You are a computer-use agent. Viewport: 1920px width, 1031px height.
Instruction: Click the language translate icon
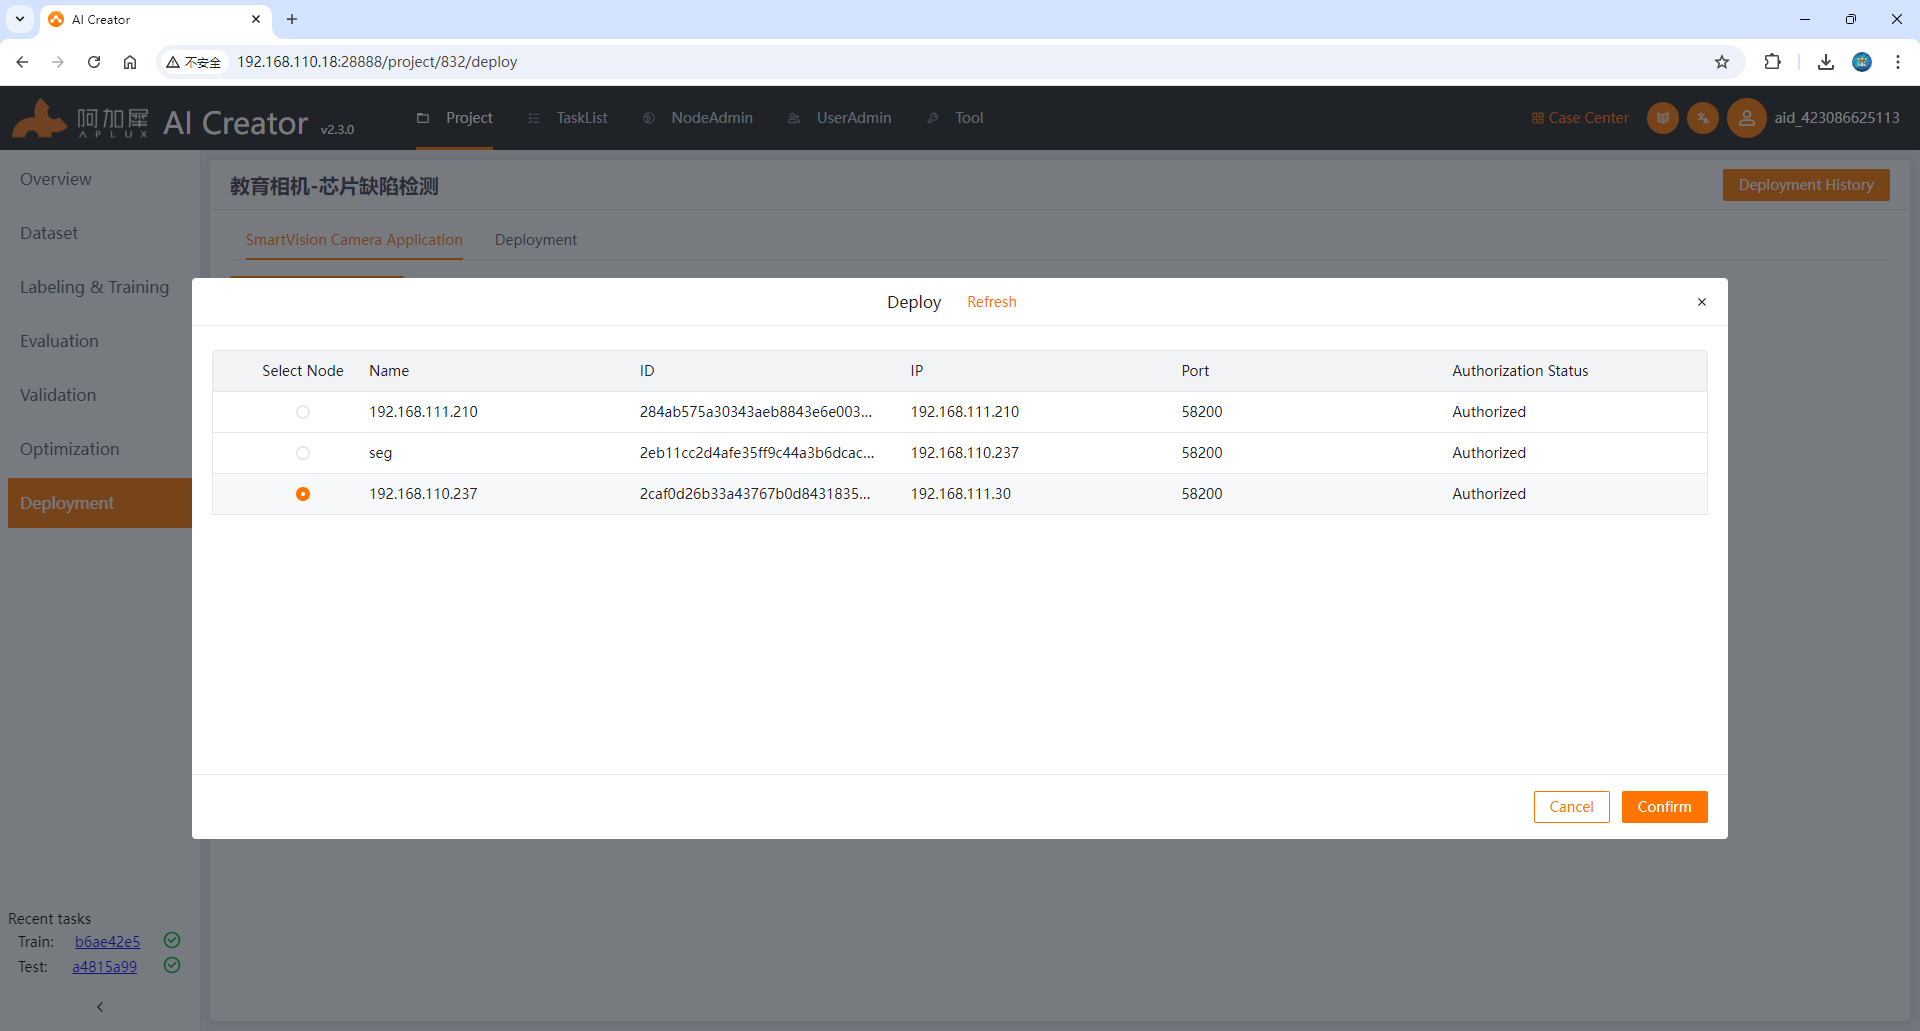1703,118
